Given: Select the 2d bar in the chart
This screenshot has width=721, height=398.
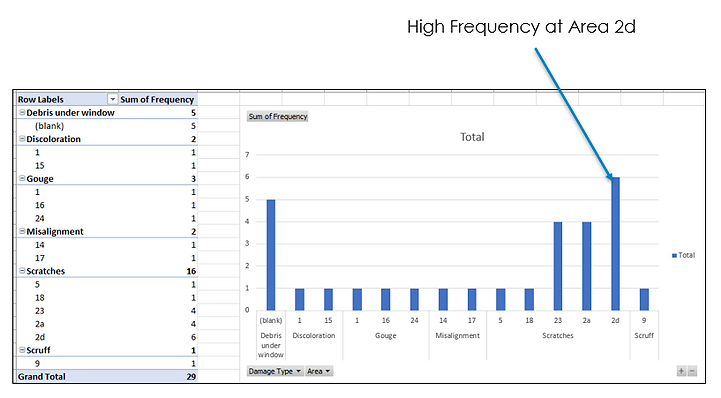Looking at the screenshot, I should point(615,244).
